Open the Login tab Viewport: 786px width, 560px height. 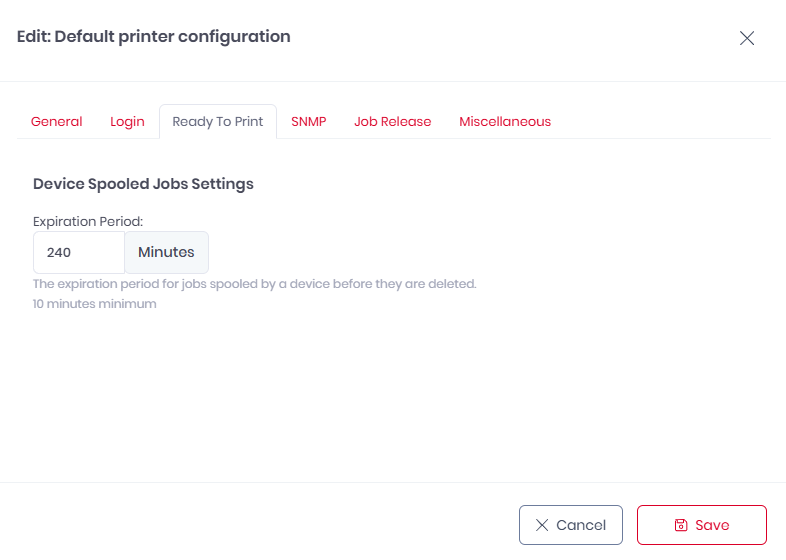coord(127,121)
